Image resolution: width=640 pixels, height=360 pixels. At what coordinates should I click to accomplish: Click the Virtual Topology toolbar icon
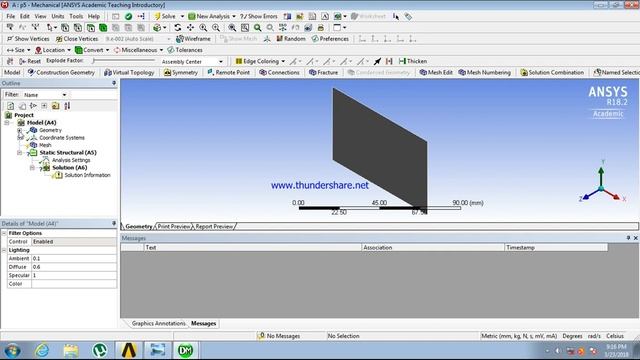pos(129,72)
